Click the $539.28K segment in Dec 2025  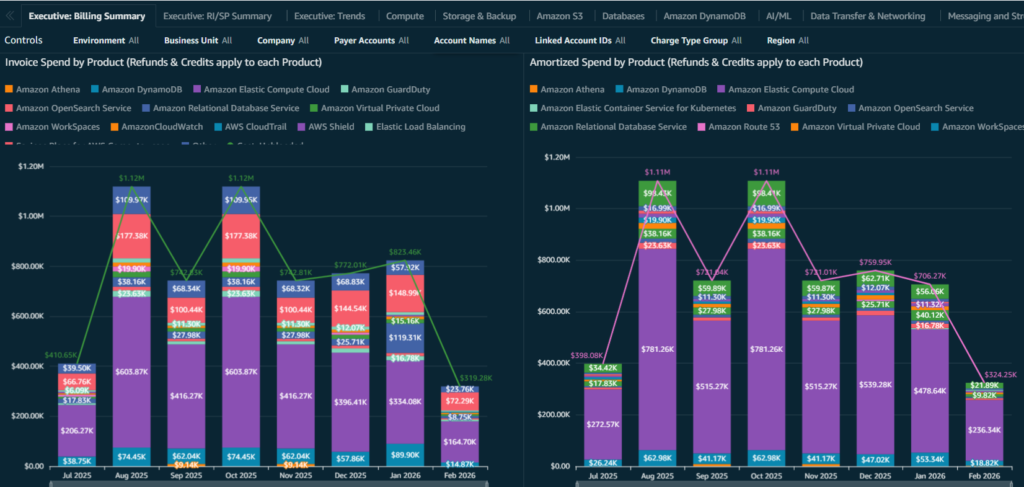tap(875, 385)
